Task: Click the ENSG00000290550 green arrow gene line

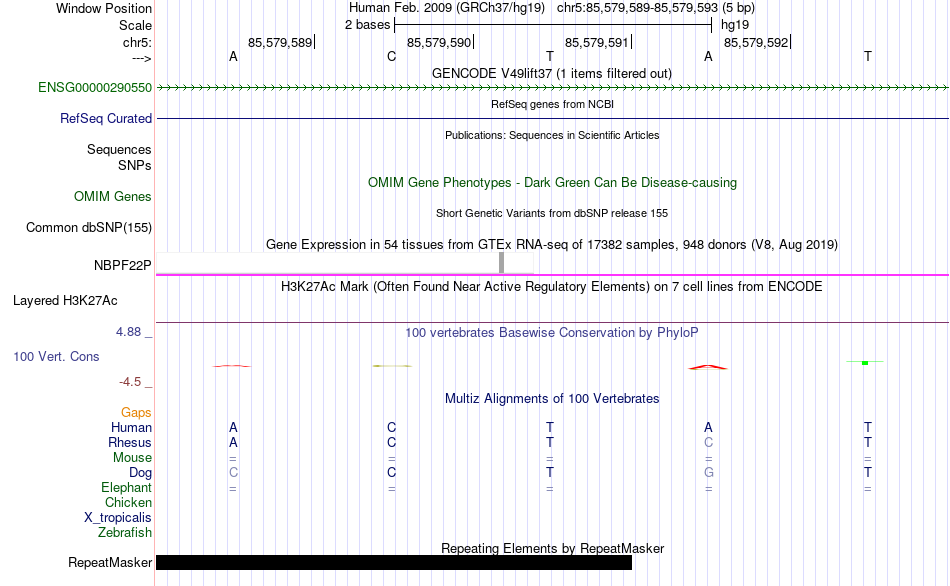Action: [x=552, y=88]
